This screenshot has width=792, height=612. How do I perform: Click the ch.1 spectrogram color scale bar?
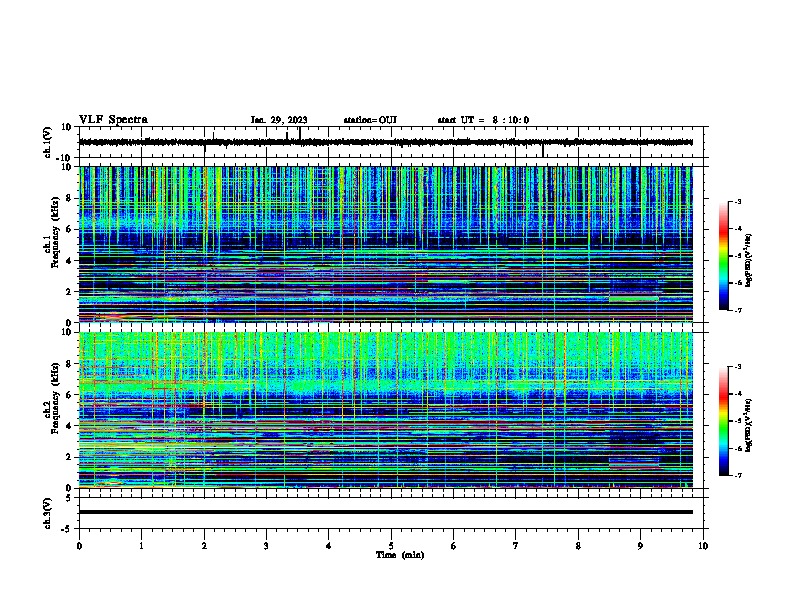tap(723, 256)
